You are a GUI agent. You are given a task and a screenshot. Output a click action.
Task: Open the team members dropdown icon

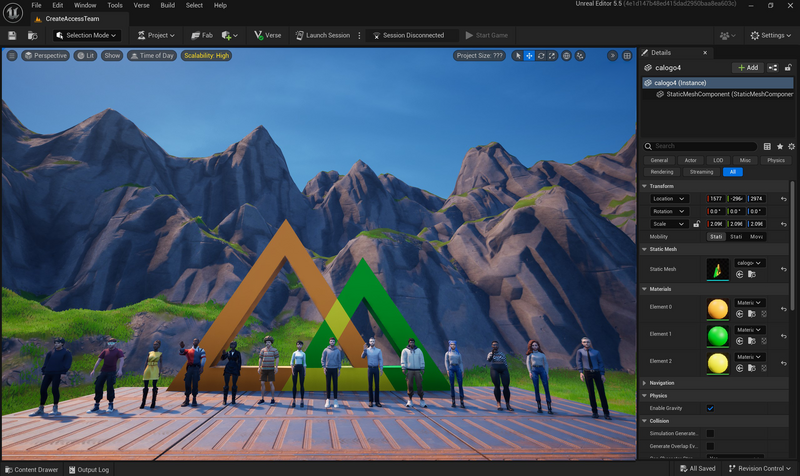point(727,35)
